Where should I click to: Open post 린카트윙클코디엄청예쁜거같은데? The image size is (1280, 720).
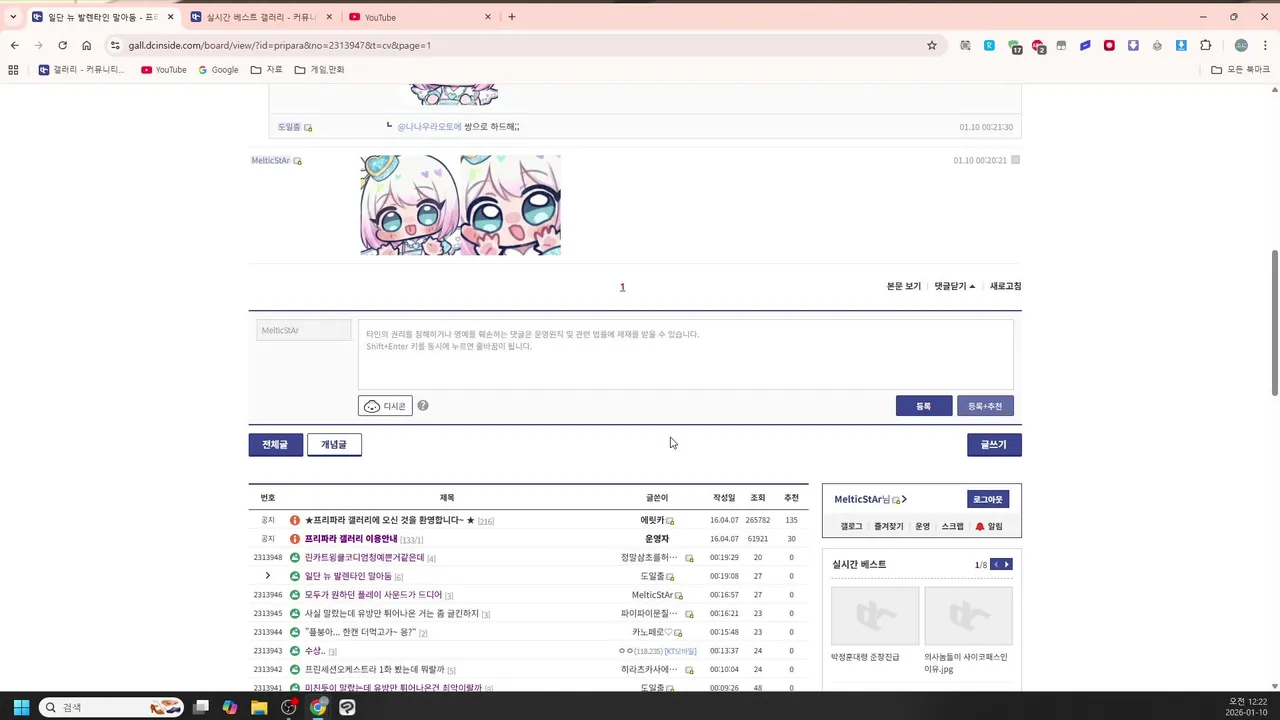click(x=364, y=558)
